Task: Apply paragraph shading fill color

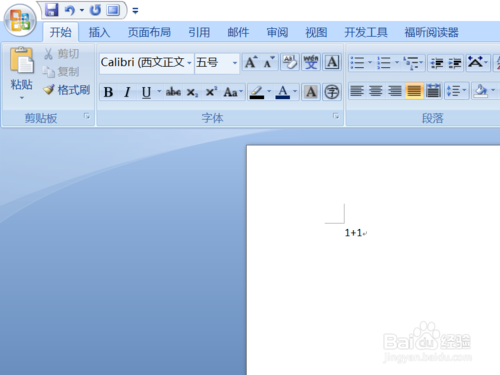Action: (x=481, y=91)
